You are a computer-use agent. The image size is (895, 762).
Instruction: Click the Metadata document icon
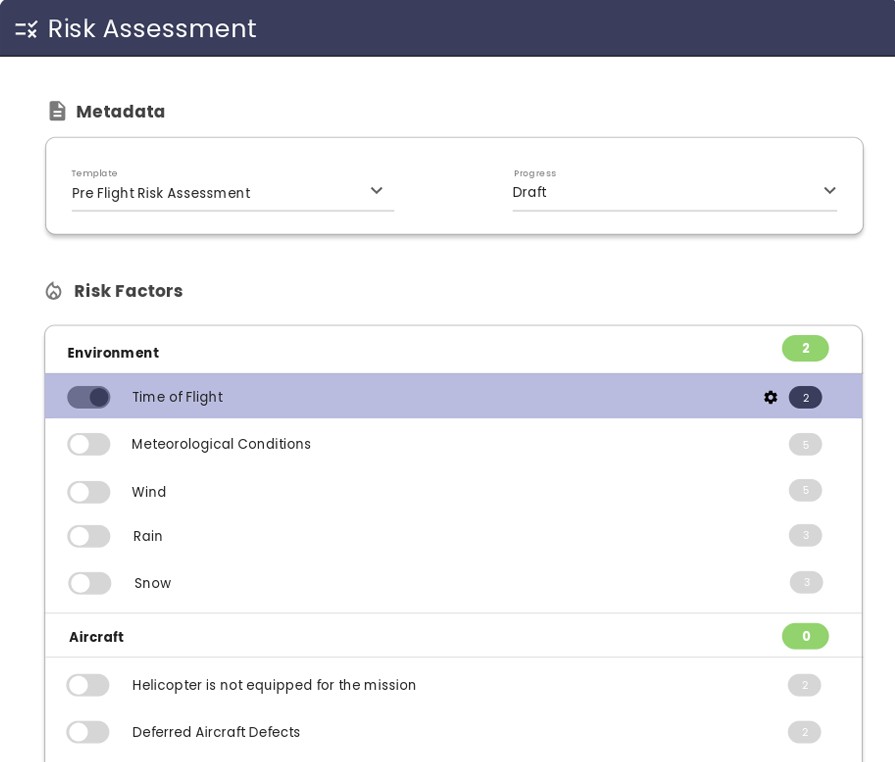57,111
